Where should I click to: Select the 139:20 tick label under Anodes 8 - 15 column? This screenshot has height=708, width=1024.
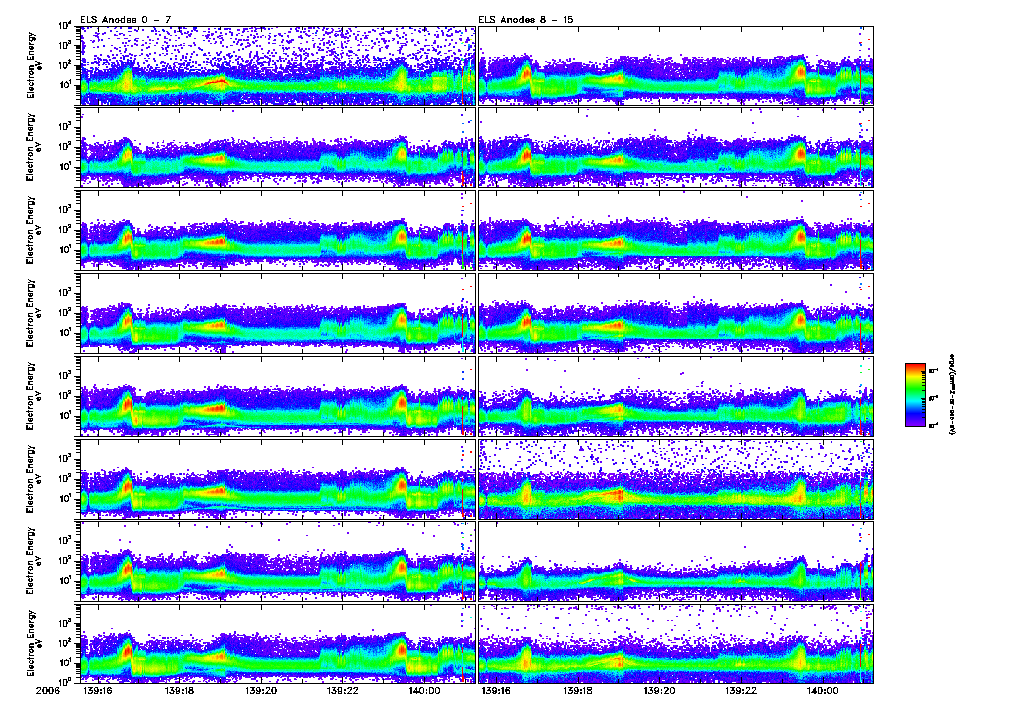[x=659, y=690]
